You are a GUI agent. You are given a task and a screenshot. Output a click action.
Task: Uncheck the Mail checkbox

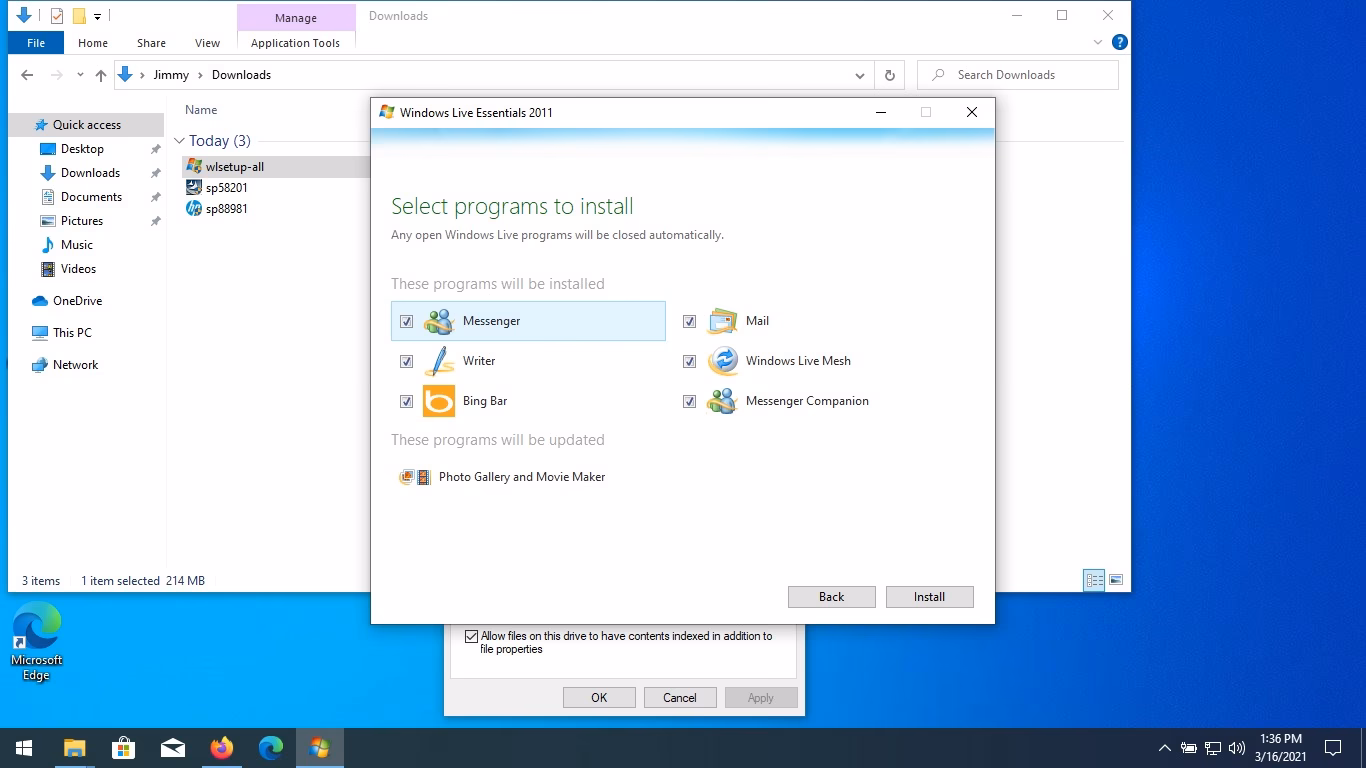click(689, 321)
